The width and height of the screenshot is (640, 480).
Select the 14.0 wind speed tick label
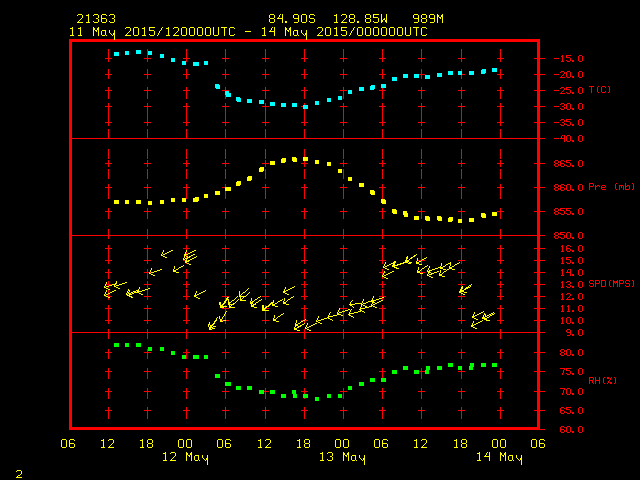tap(571, 273)
